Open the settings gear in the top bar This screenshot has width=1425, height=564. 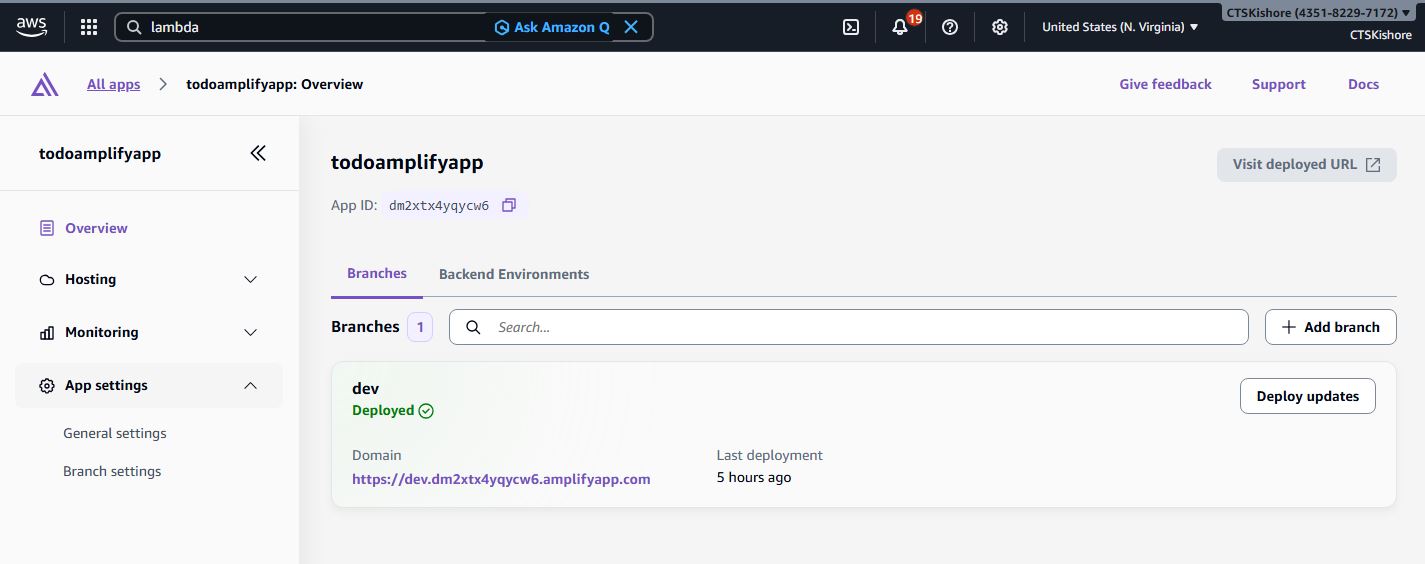click(999, 27)
